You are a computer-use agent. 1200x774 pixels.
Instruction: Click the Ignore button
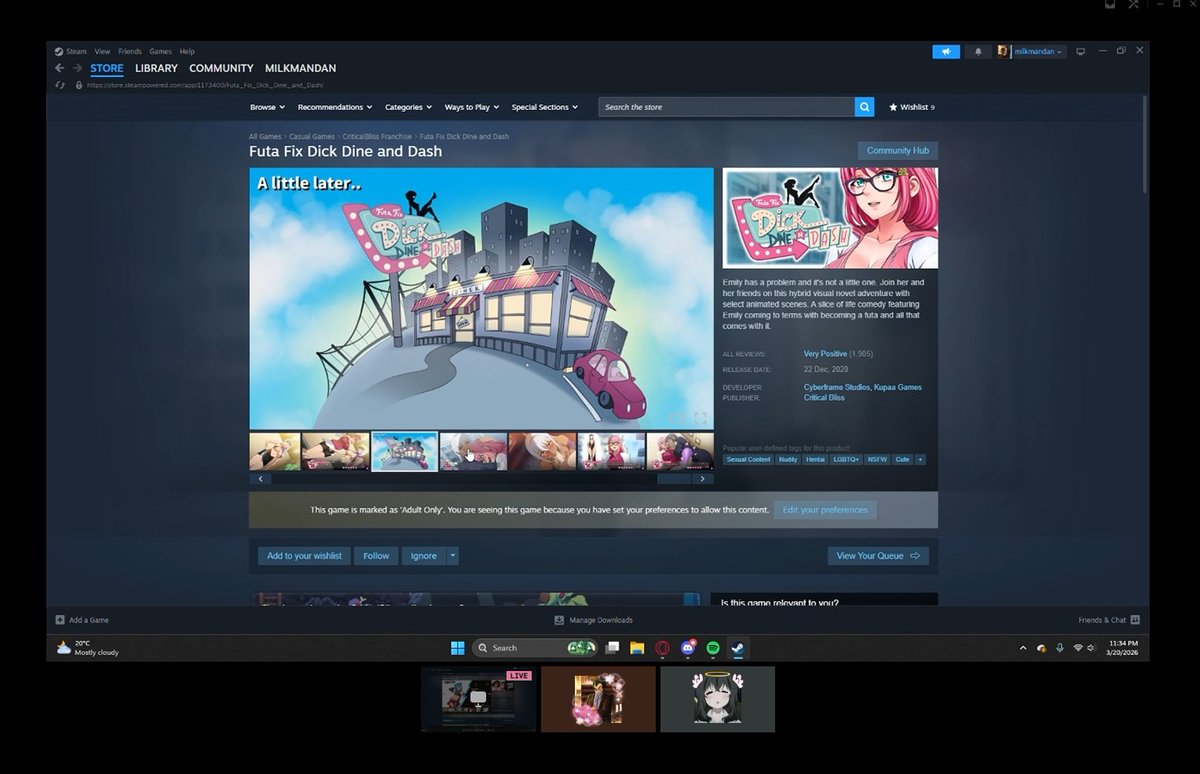click(424, 556)
